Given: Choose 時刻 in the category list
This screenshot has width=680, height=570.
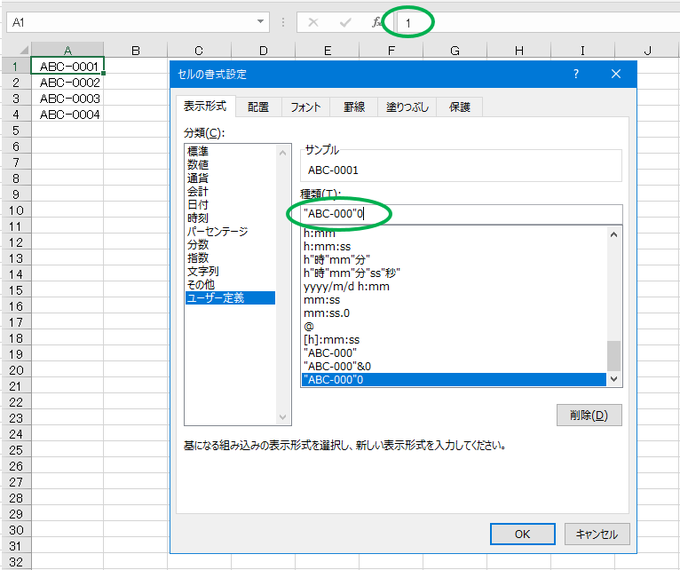Looking at the screenshot, I should [230, 218].
